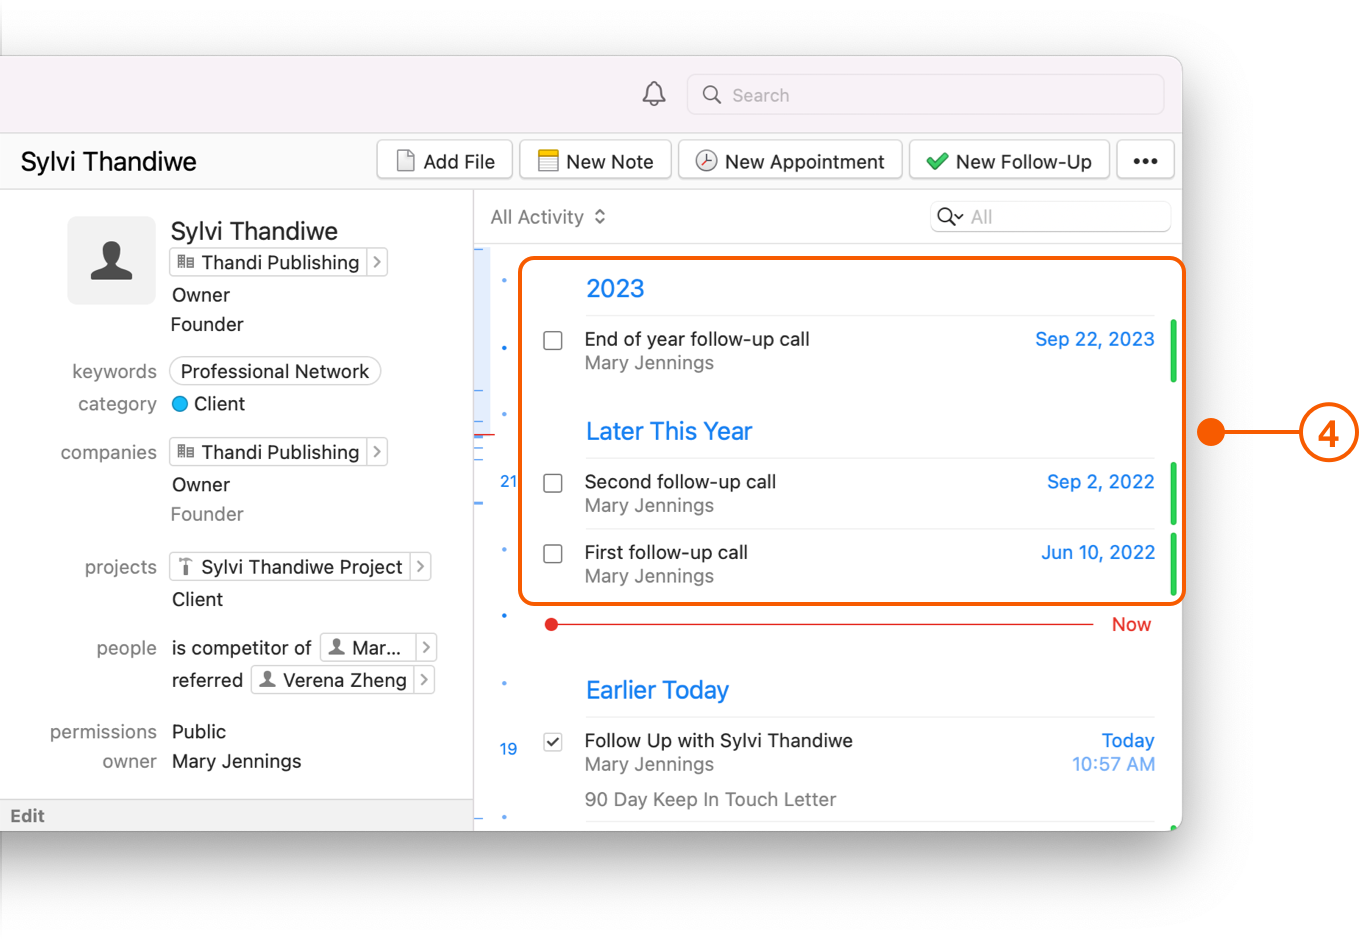Open the search scope magnifier dropdown

click(948, 216)
